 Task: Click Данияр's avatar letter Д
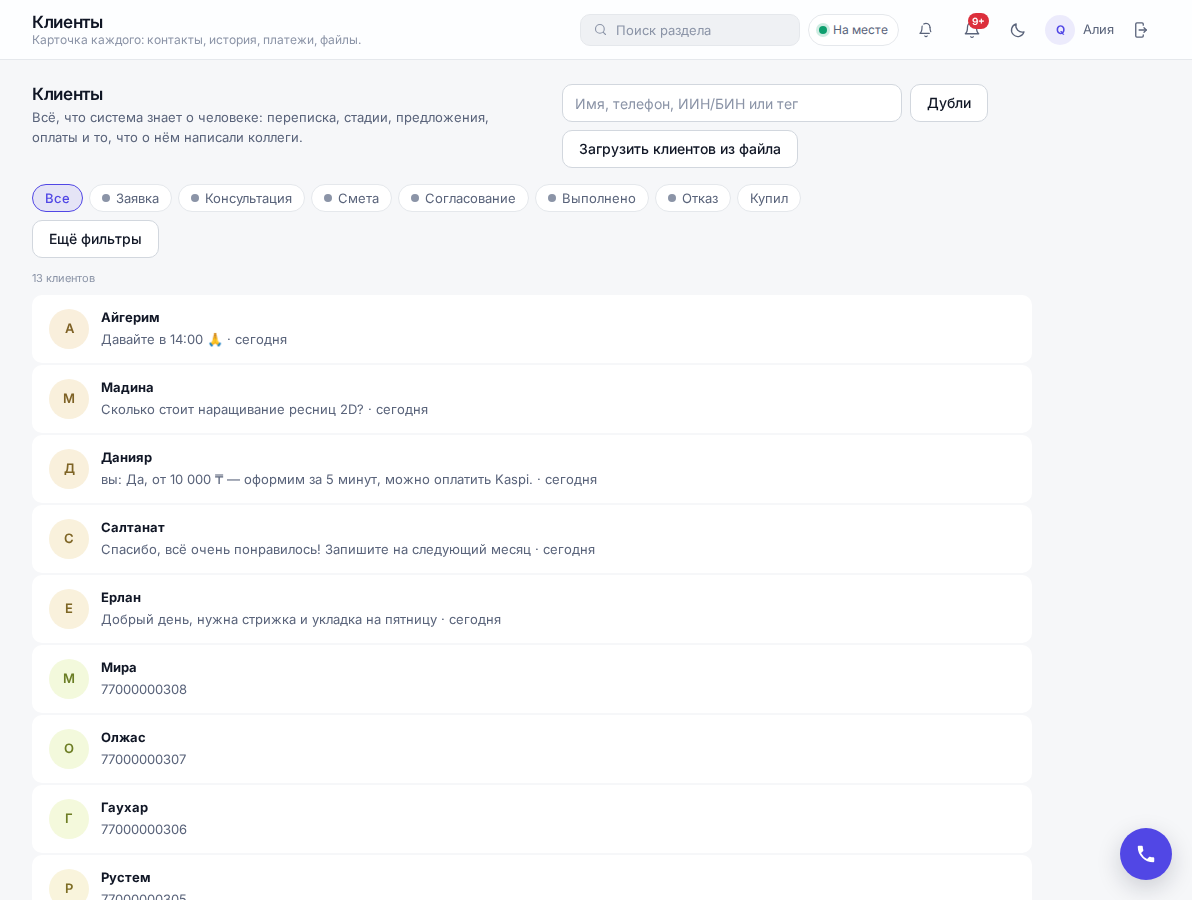[x=69, y=469]
